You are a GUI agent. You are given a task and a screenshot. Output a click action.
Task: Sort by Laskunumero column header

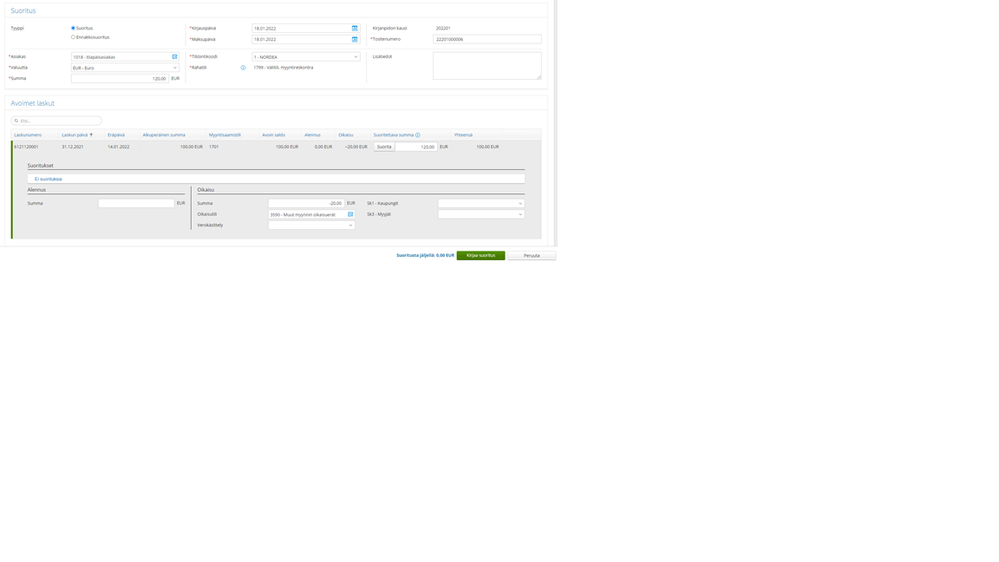[28, 135]
